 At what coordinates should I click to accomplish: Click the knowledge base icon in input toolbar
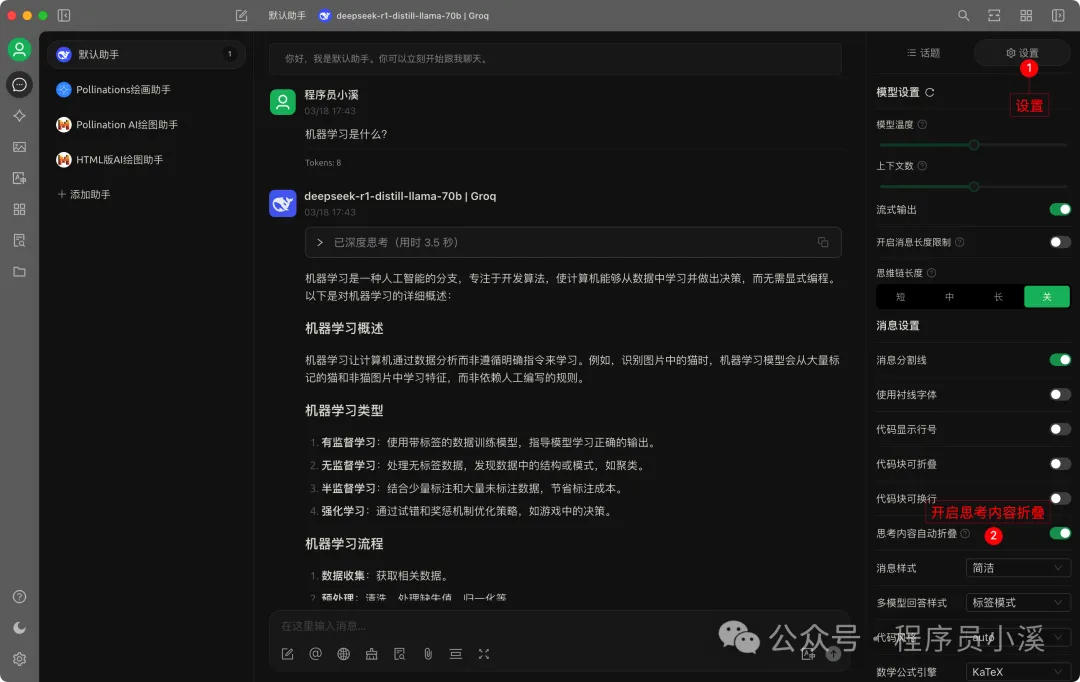point(399,654)
